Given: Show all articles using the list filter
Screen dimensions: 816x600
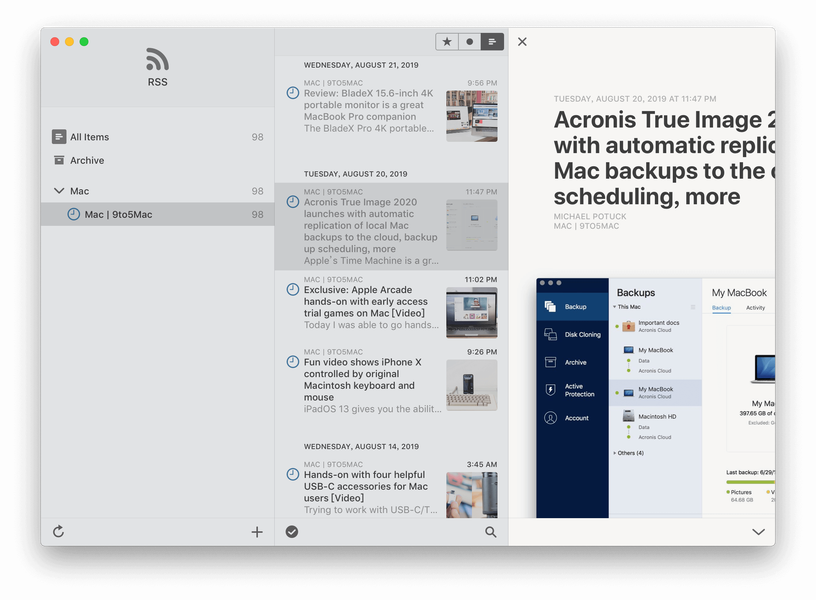Looking at the screenshot, I should [492, 42].
